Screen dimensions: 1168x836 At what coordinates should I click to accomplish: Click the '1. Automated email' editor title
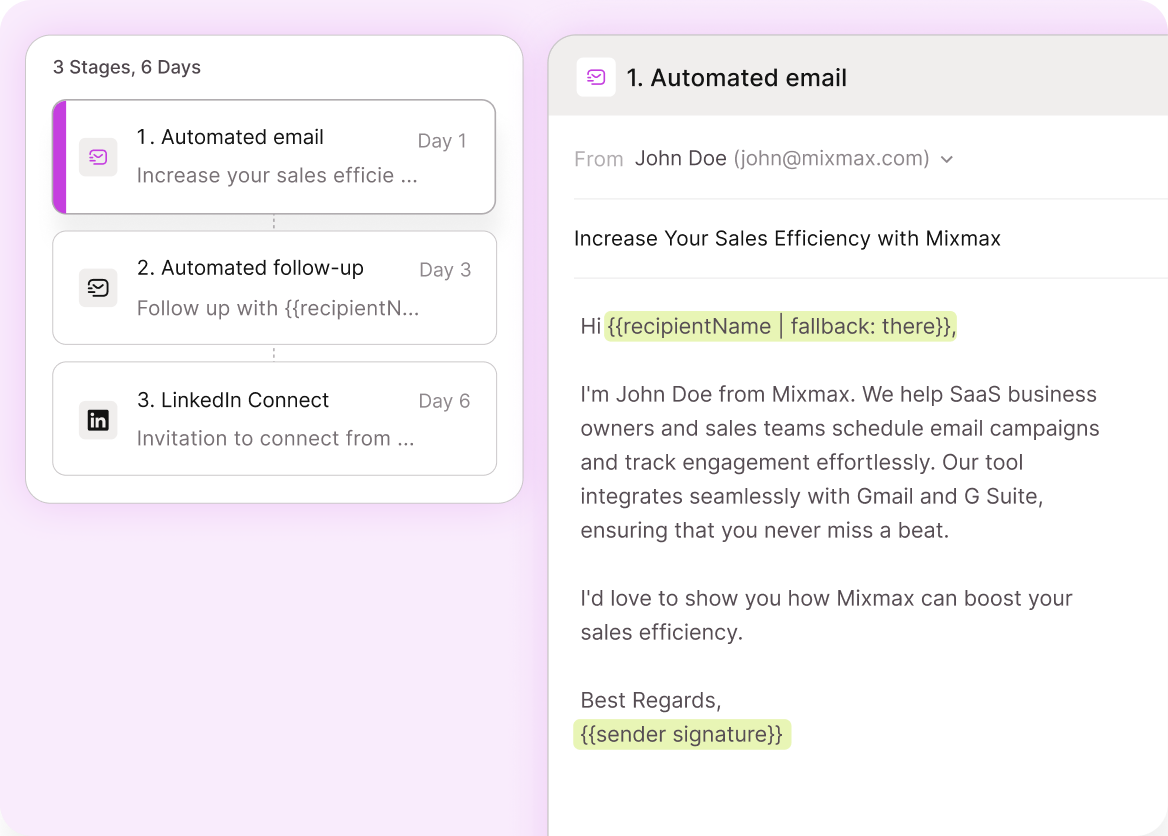(737, 78)
